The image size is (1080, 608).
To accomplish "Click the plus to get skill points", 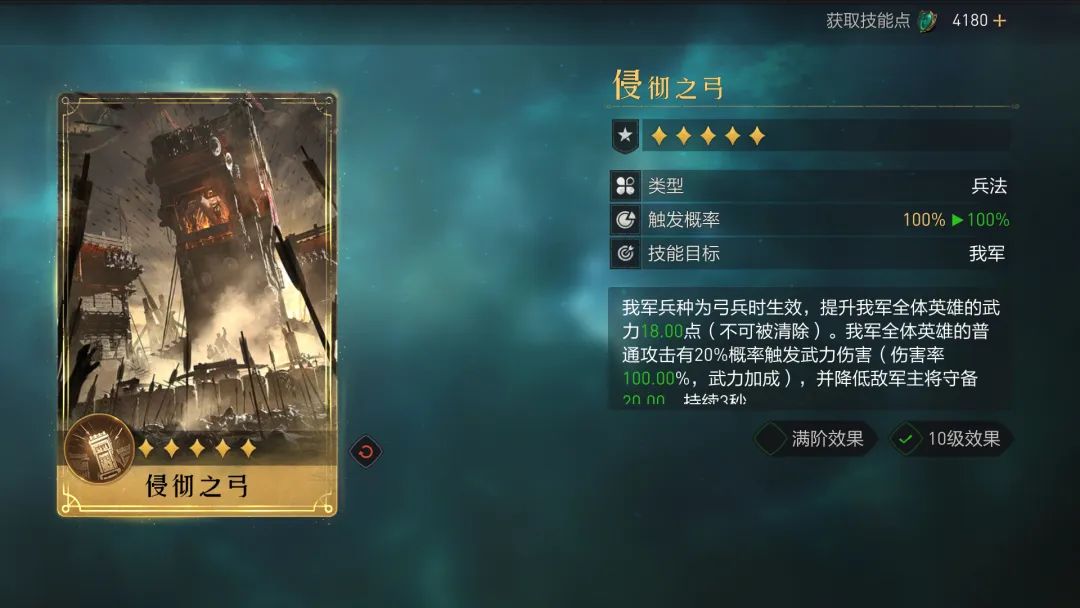I will click(999, 21).
